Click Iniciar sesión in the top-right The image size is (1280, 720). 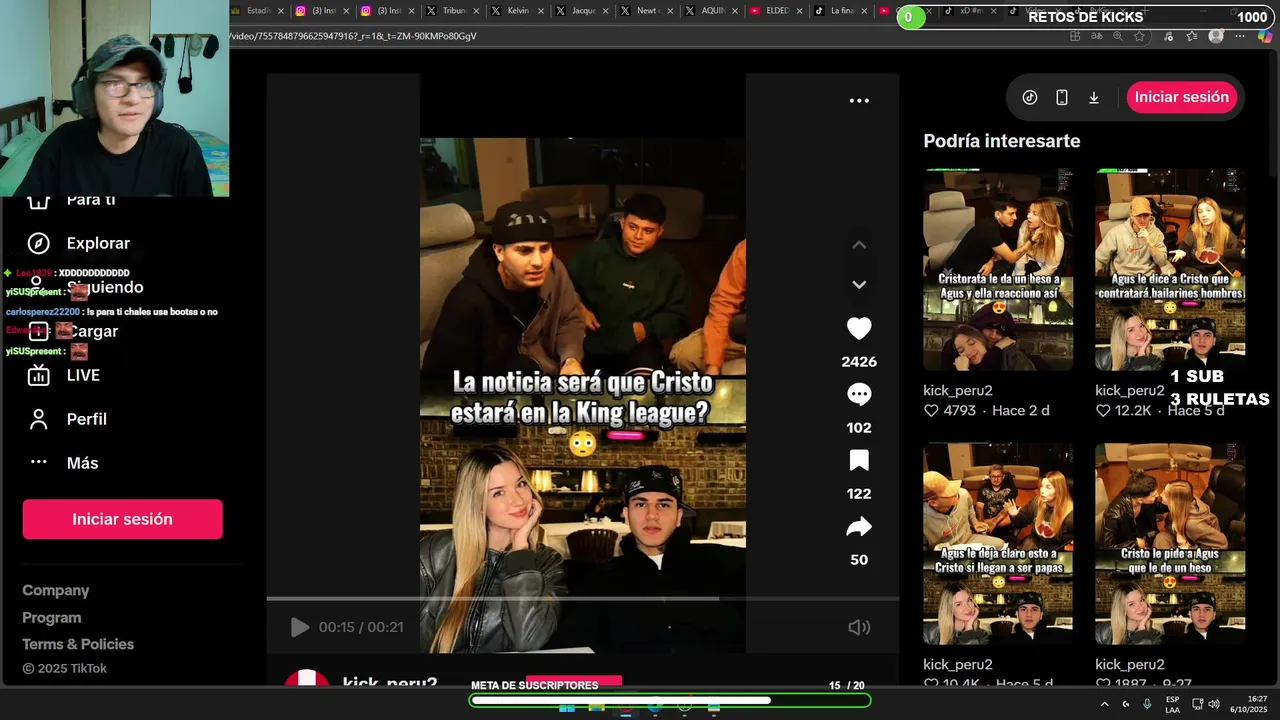pyautogui.click(x=1182, y=97)
